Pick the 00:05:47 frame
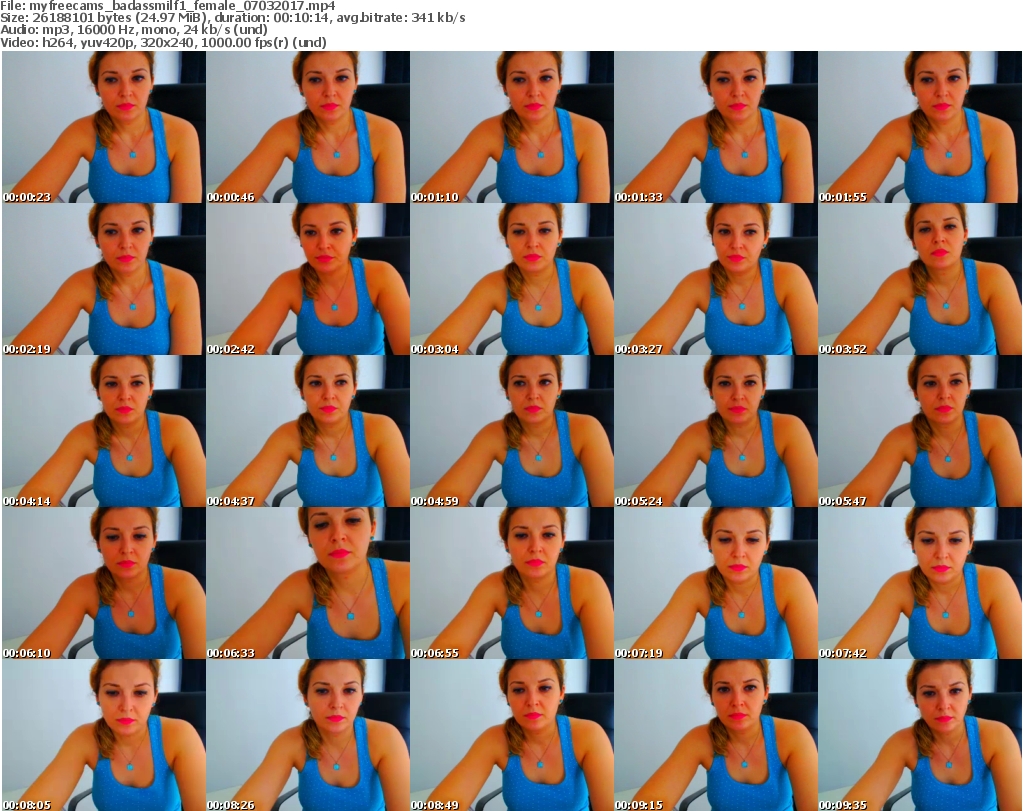The height and width of the screenshot is (811, 1024). (920, 431)
